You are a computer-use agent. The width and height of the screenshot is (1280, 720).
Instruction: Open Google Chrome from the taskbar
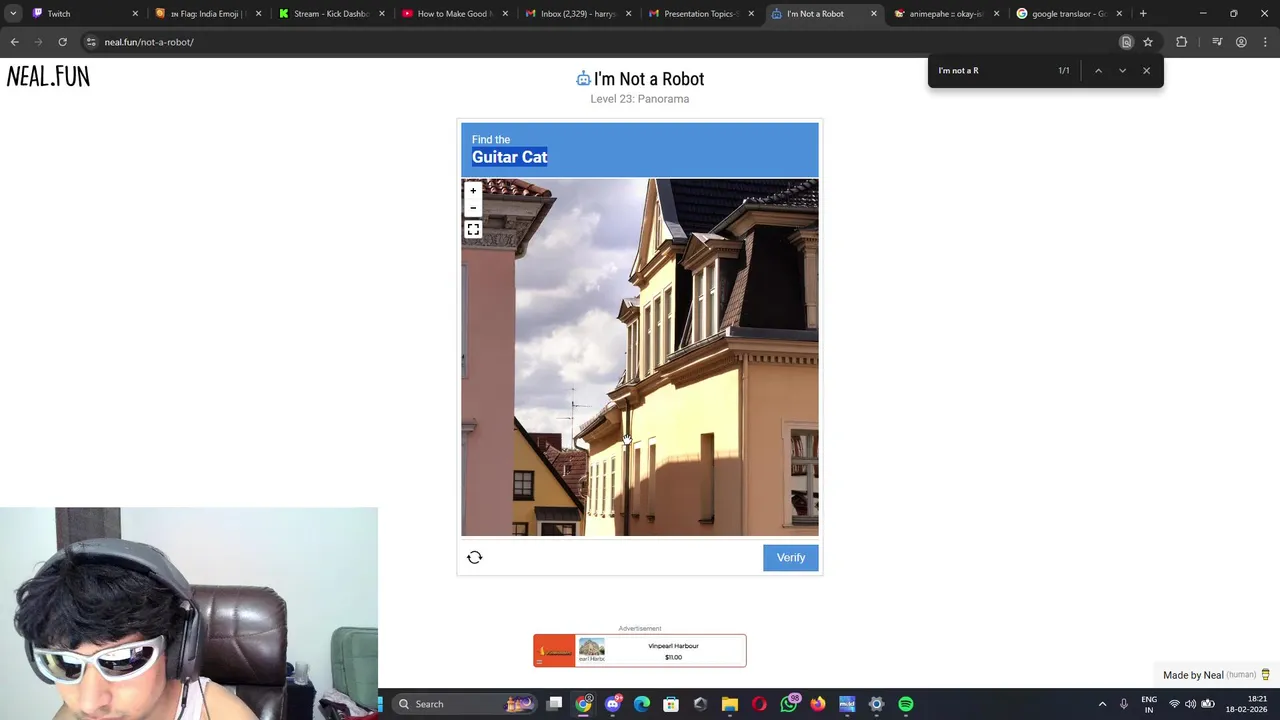click(x=584, y=704)
